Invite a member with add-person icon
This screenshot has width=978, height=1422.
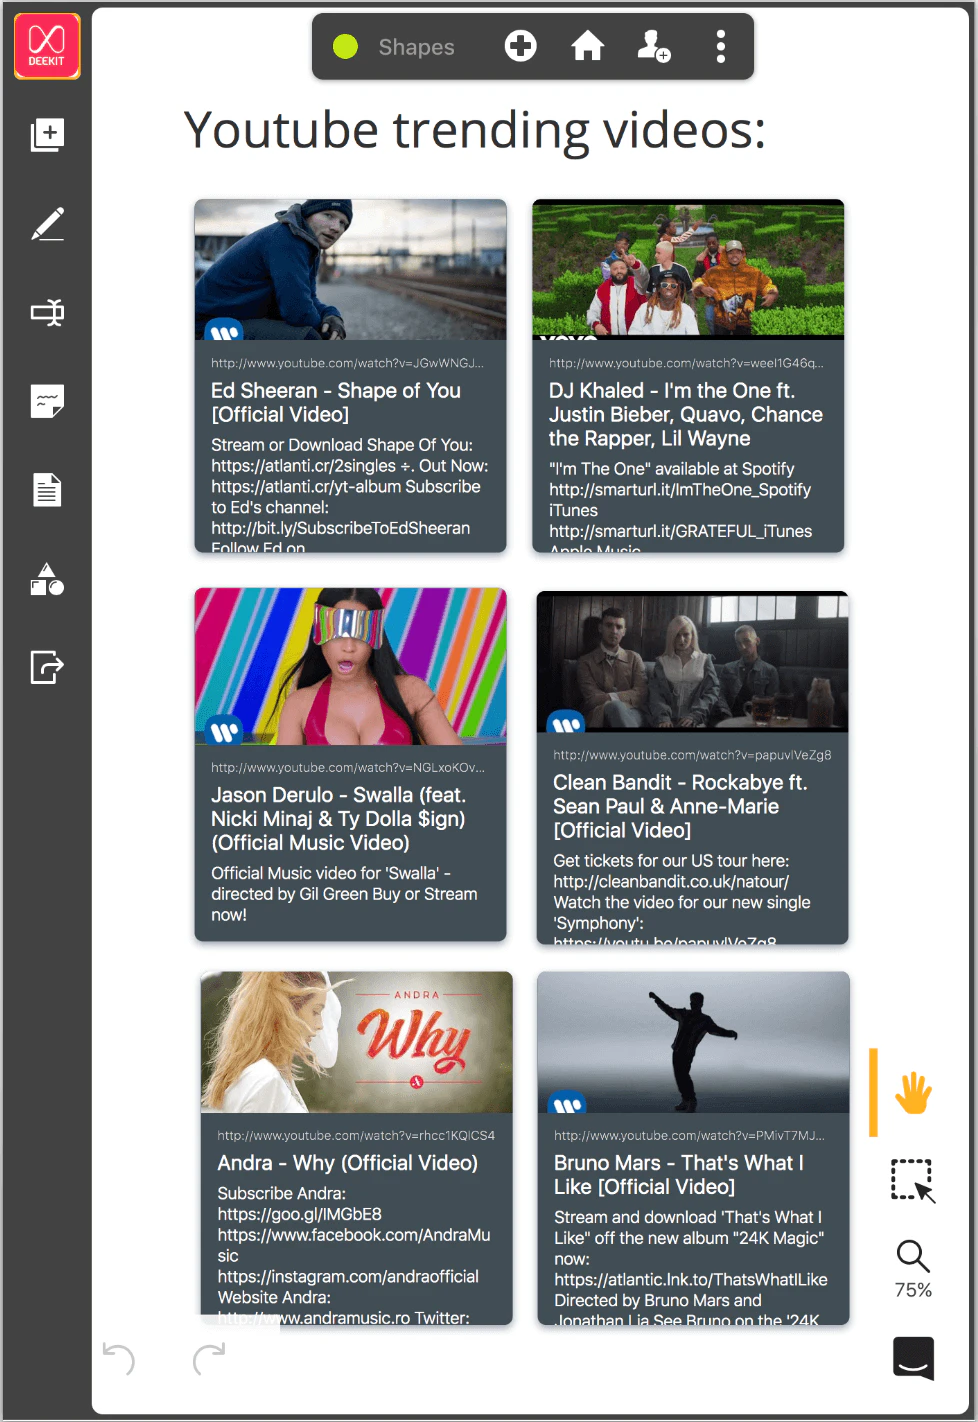(x=654, y=46)
